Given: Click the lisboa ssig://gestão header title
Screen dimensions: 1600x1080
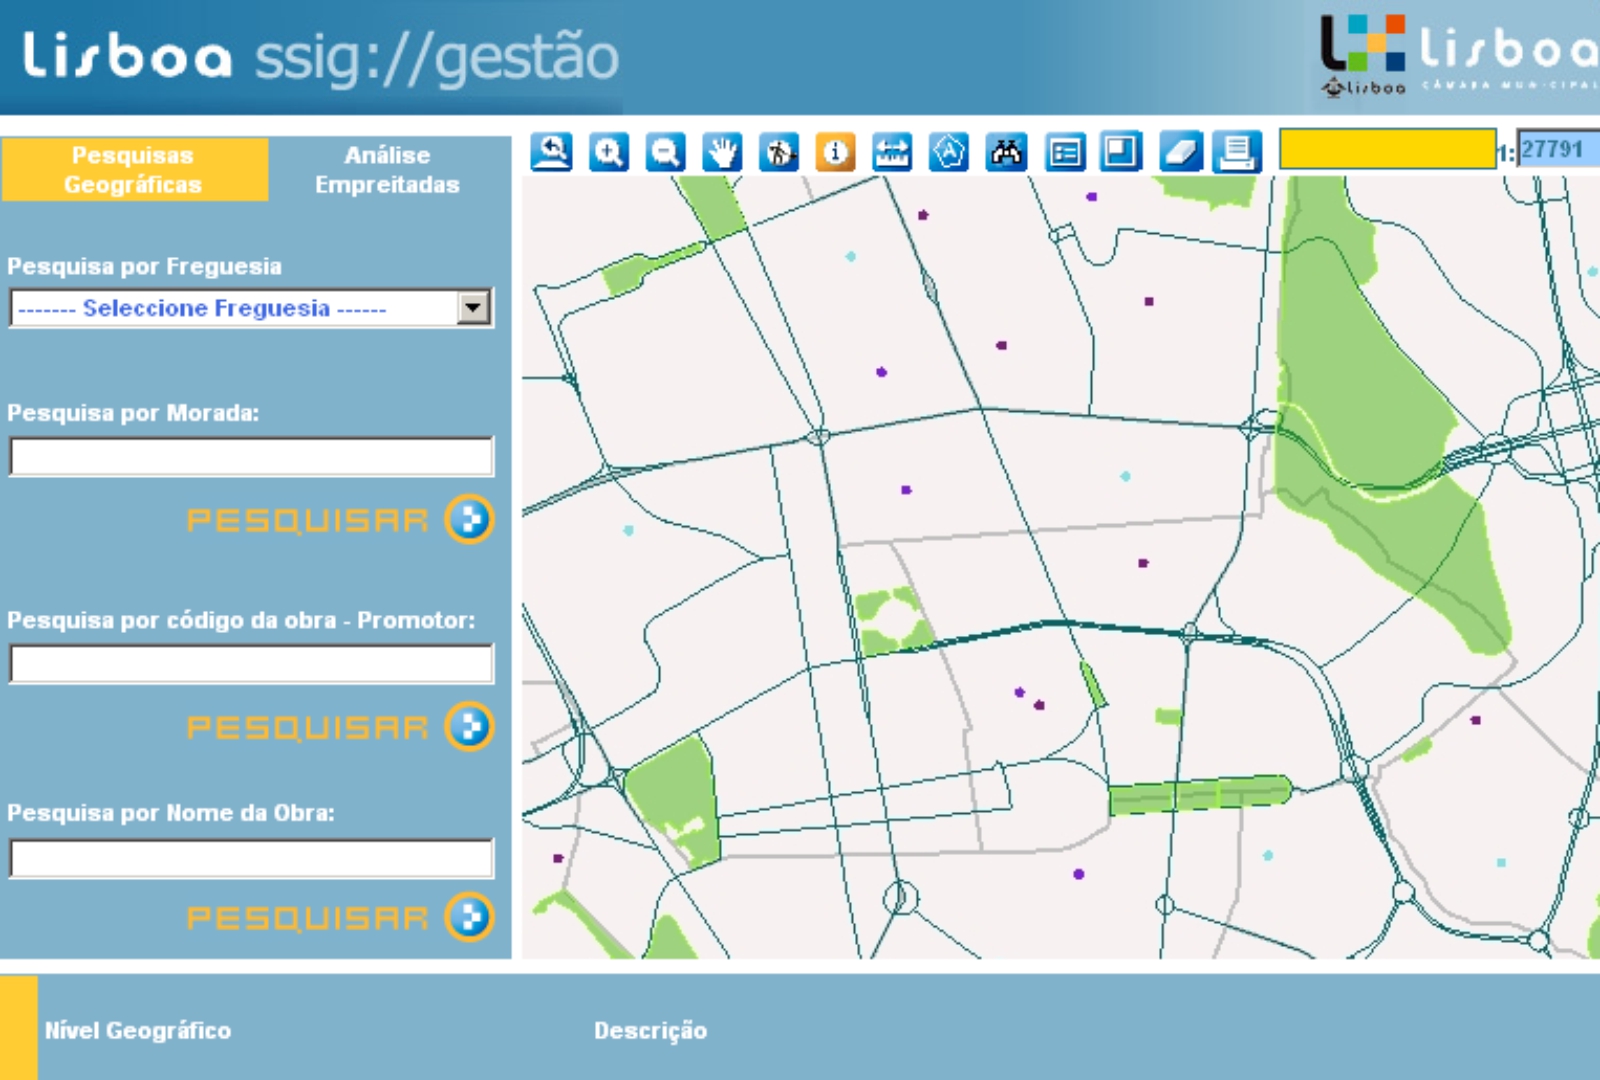Looking at the screenshot, I should point(321,56).
